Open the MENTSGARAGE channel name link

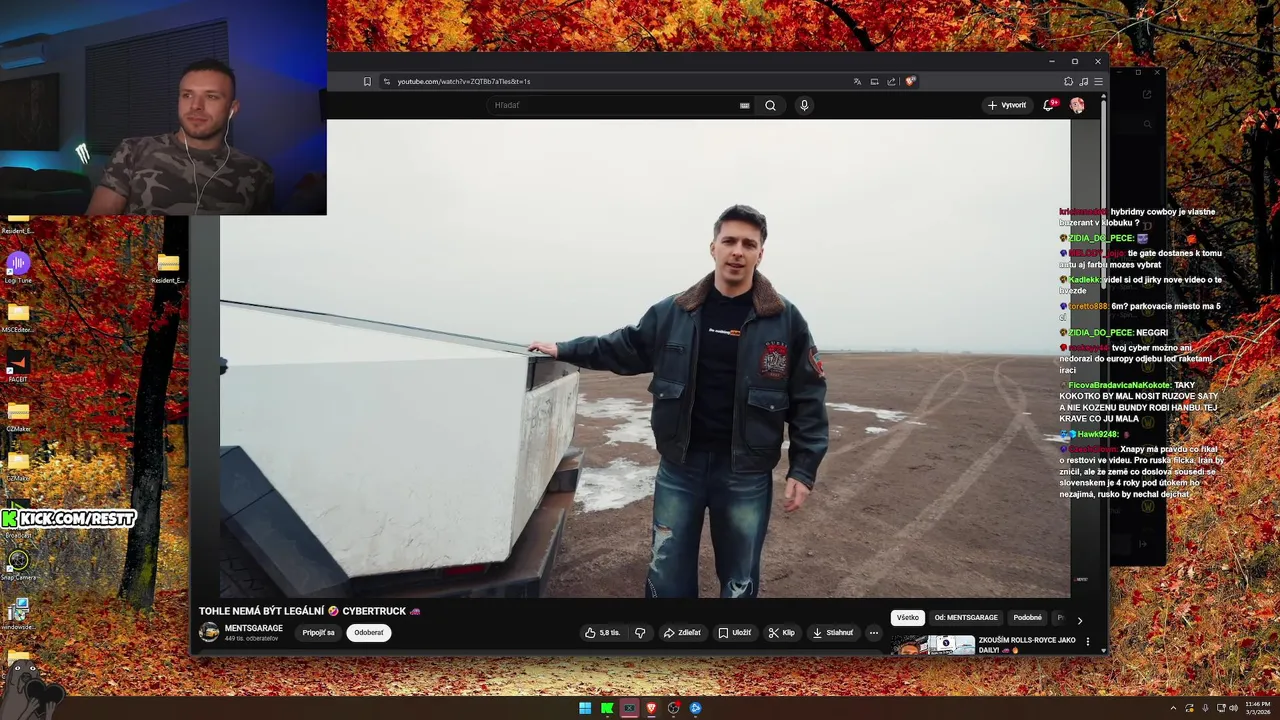point(254,628)
